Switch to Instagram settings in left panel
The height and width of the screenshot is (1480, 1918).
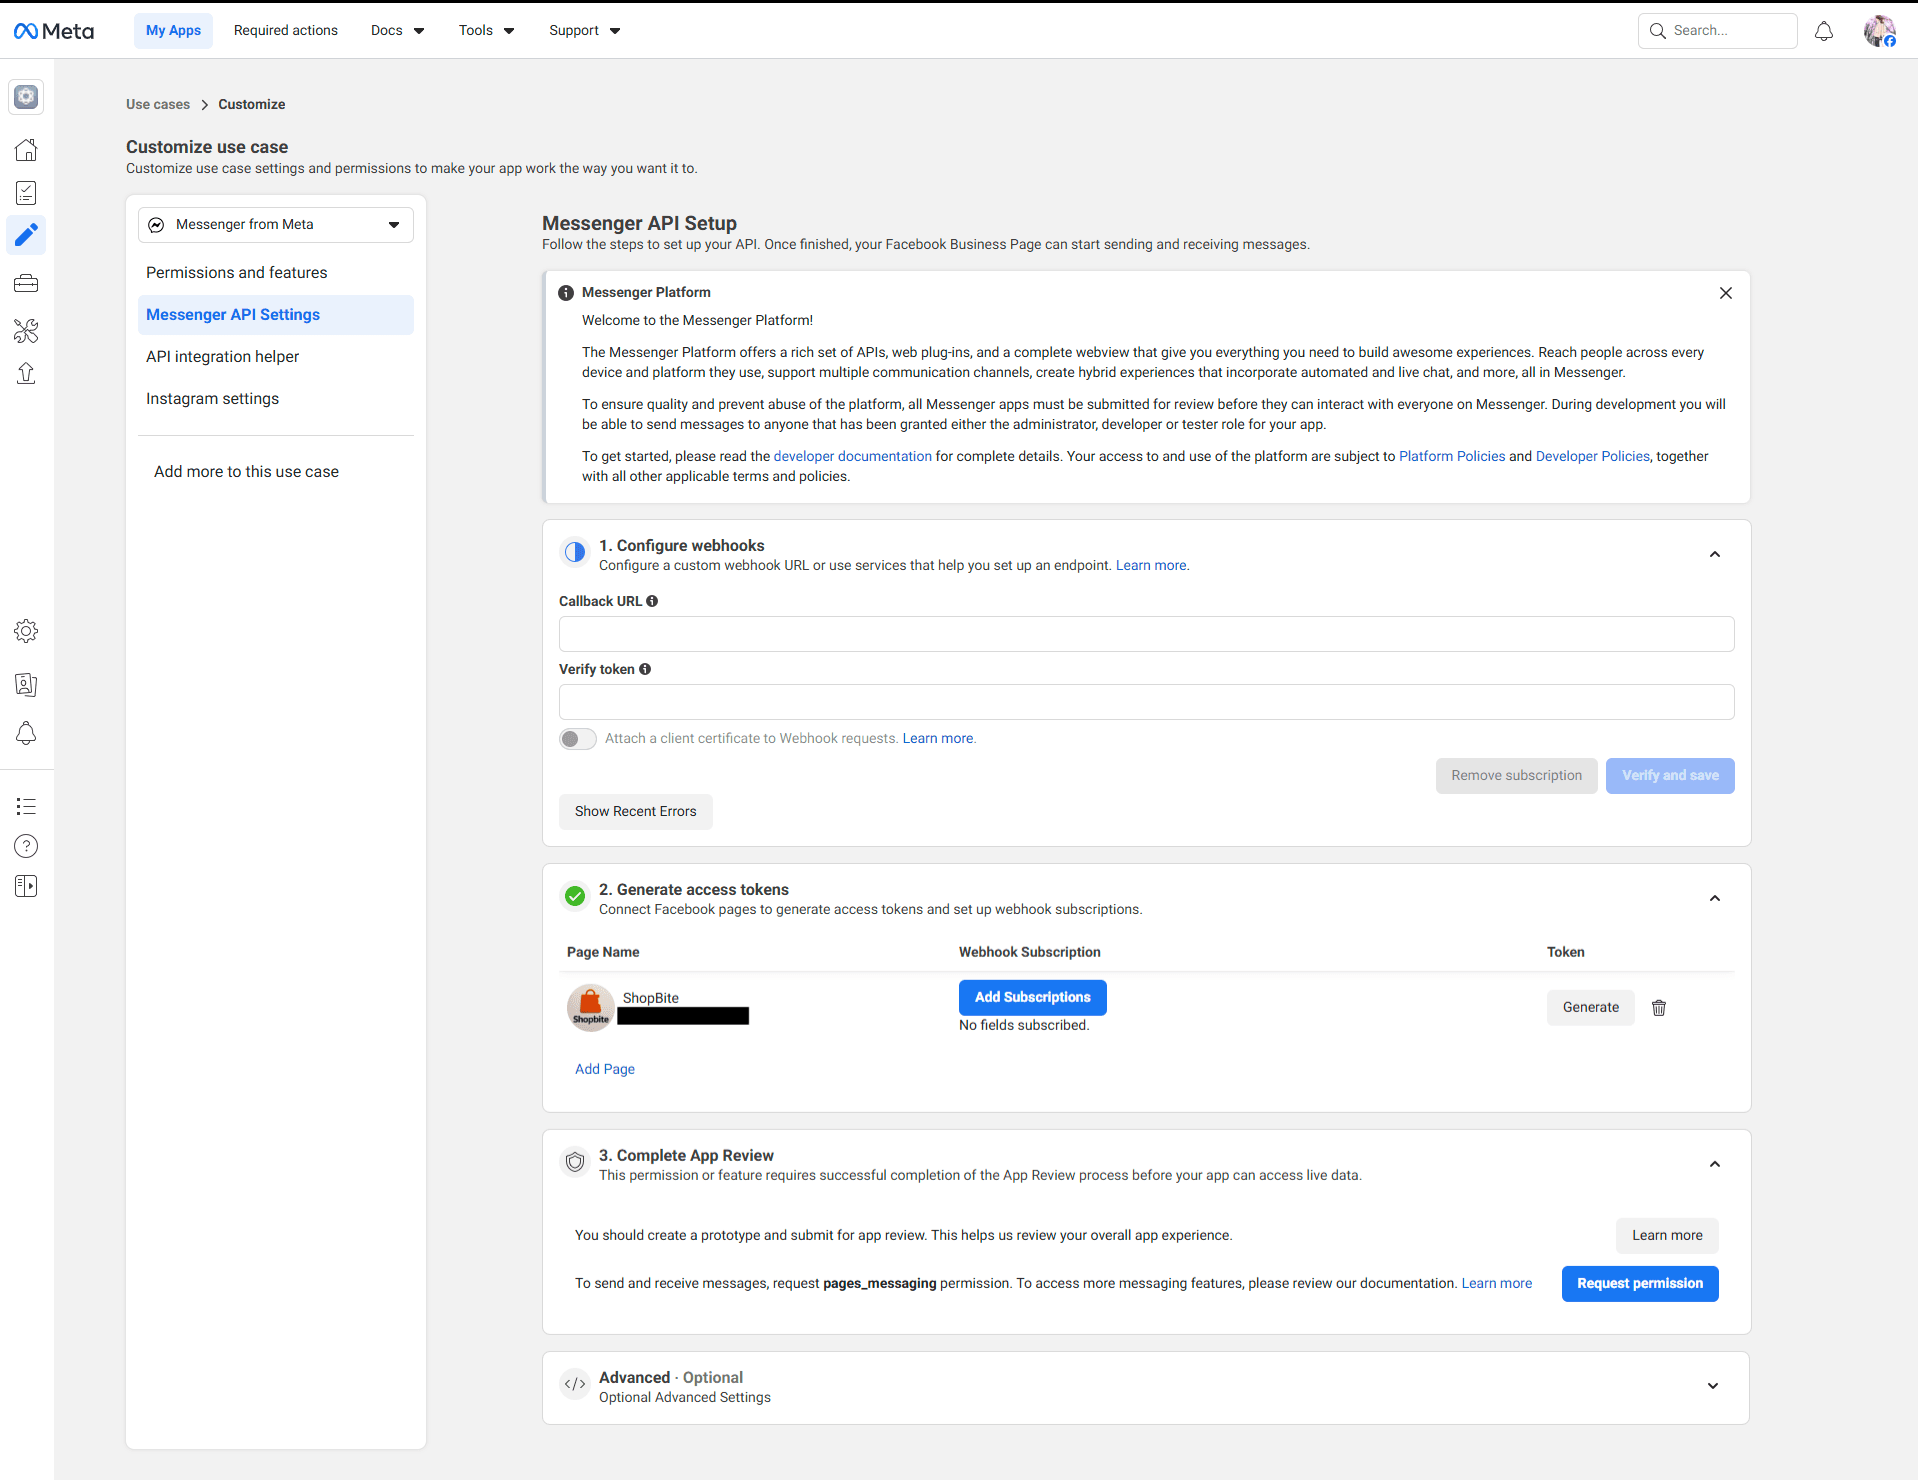point(212,398)
